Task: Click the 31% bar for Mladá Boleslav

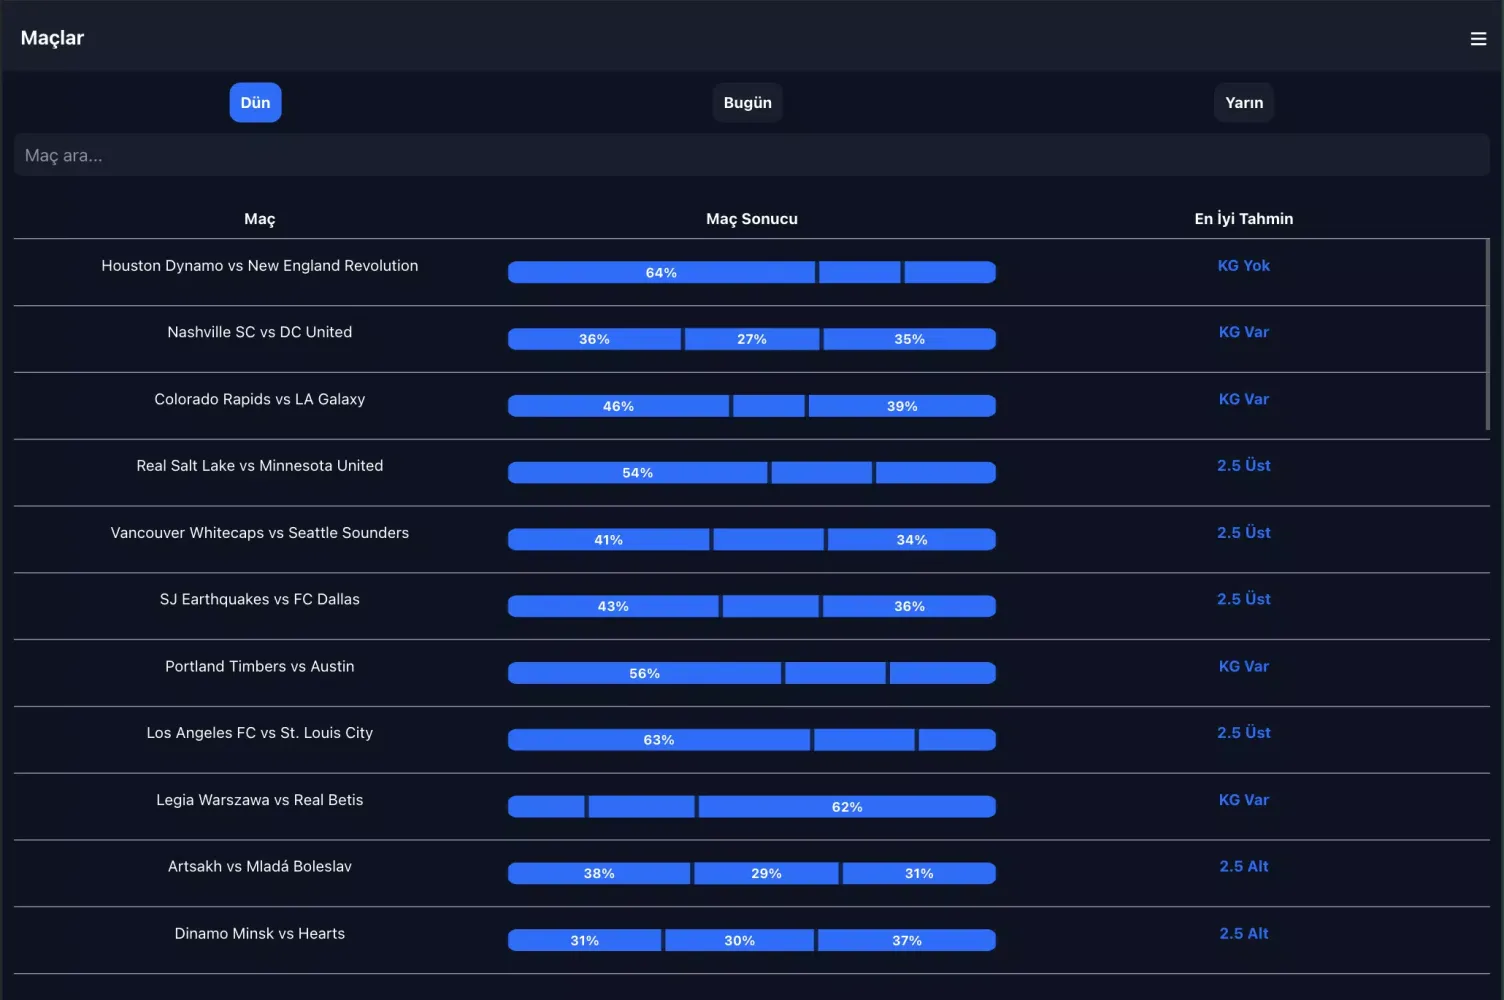Action: tap(919, 873)
